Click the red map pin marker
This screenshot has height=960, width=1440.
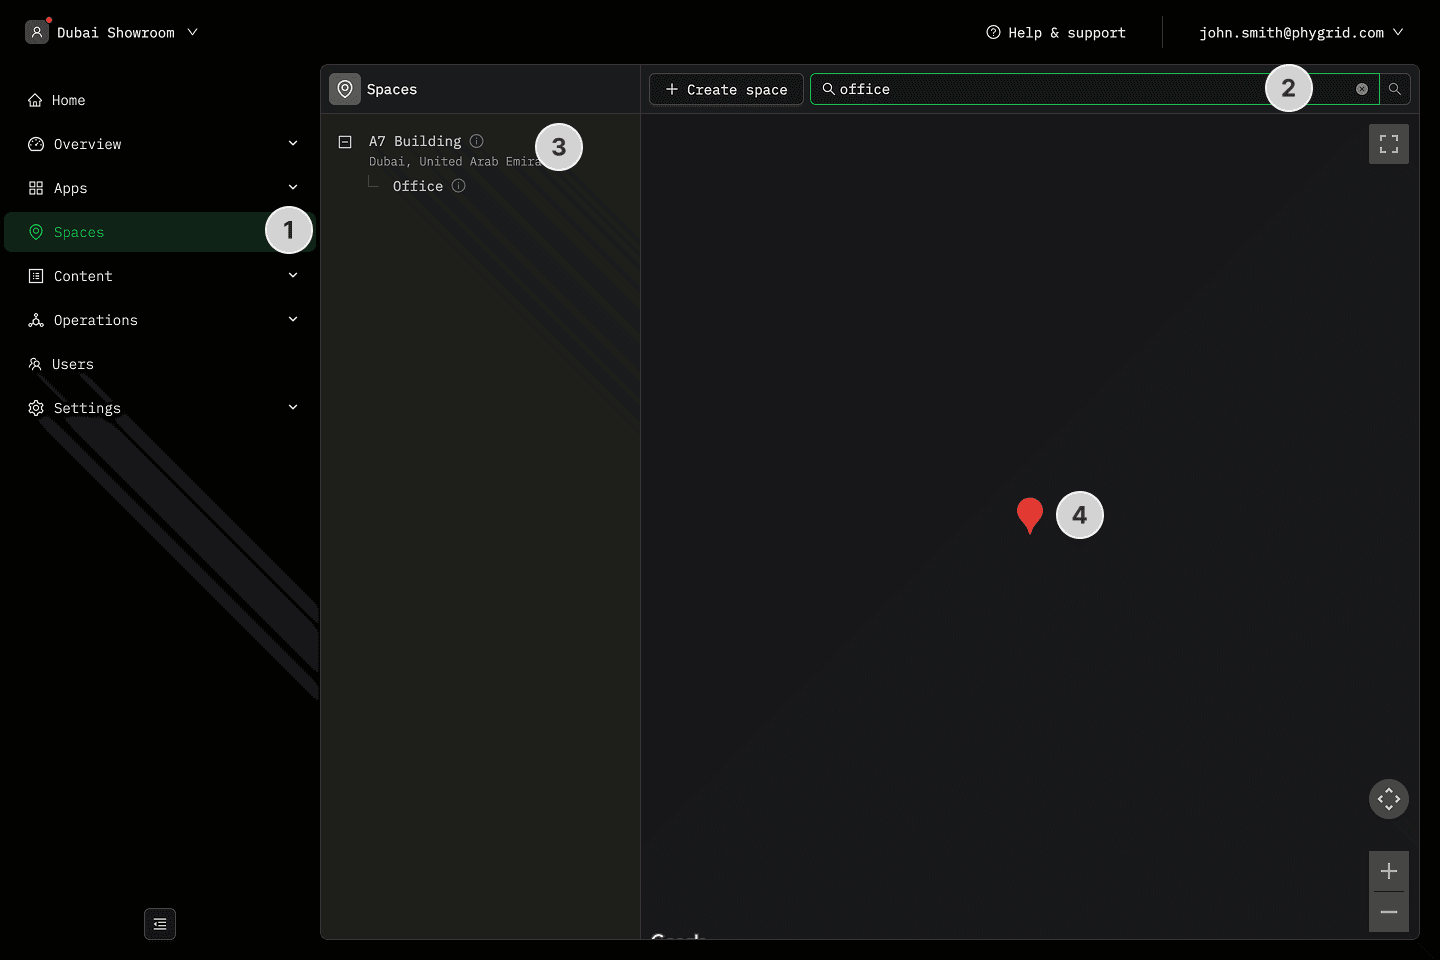tap(1029, 513)
